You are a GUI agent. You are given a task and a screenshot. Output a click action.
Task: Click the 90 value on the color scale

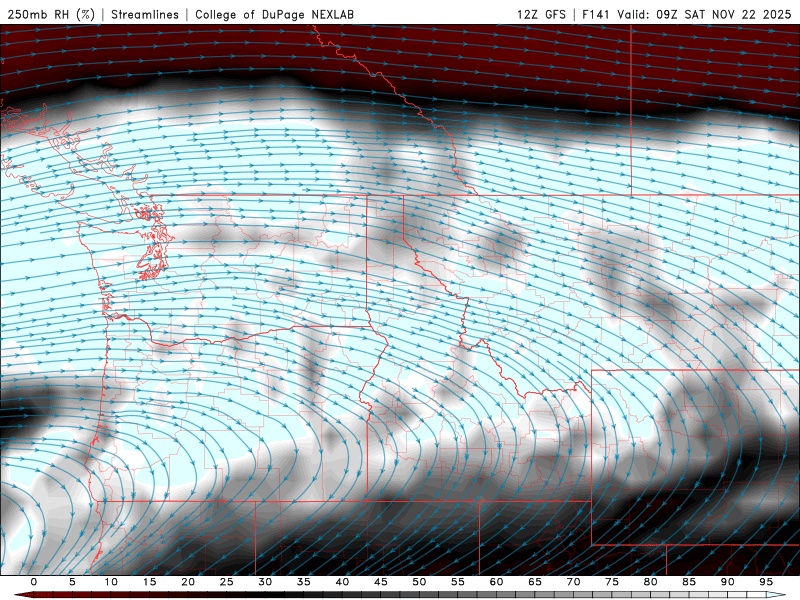coord(727,582)
